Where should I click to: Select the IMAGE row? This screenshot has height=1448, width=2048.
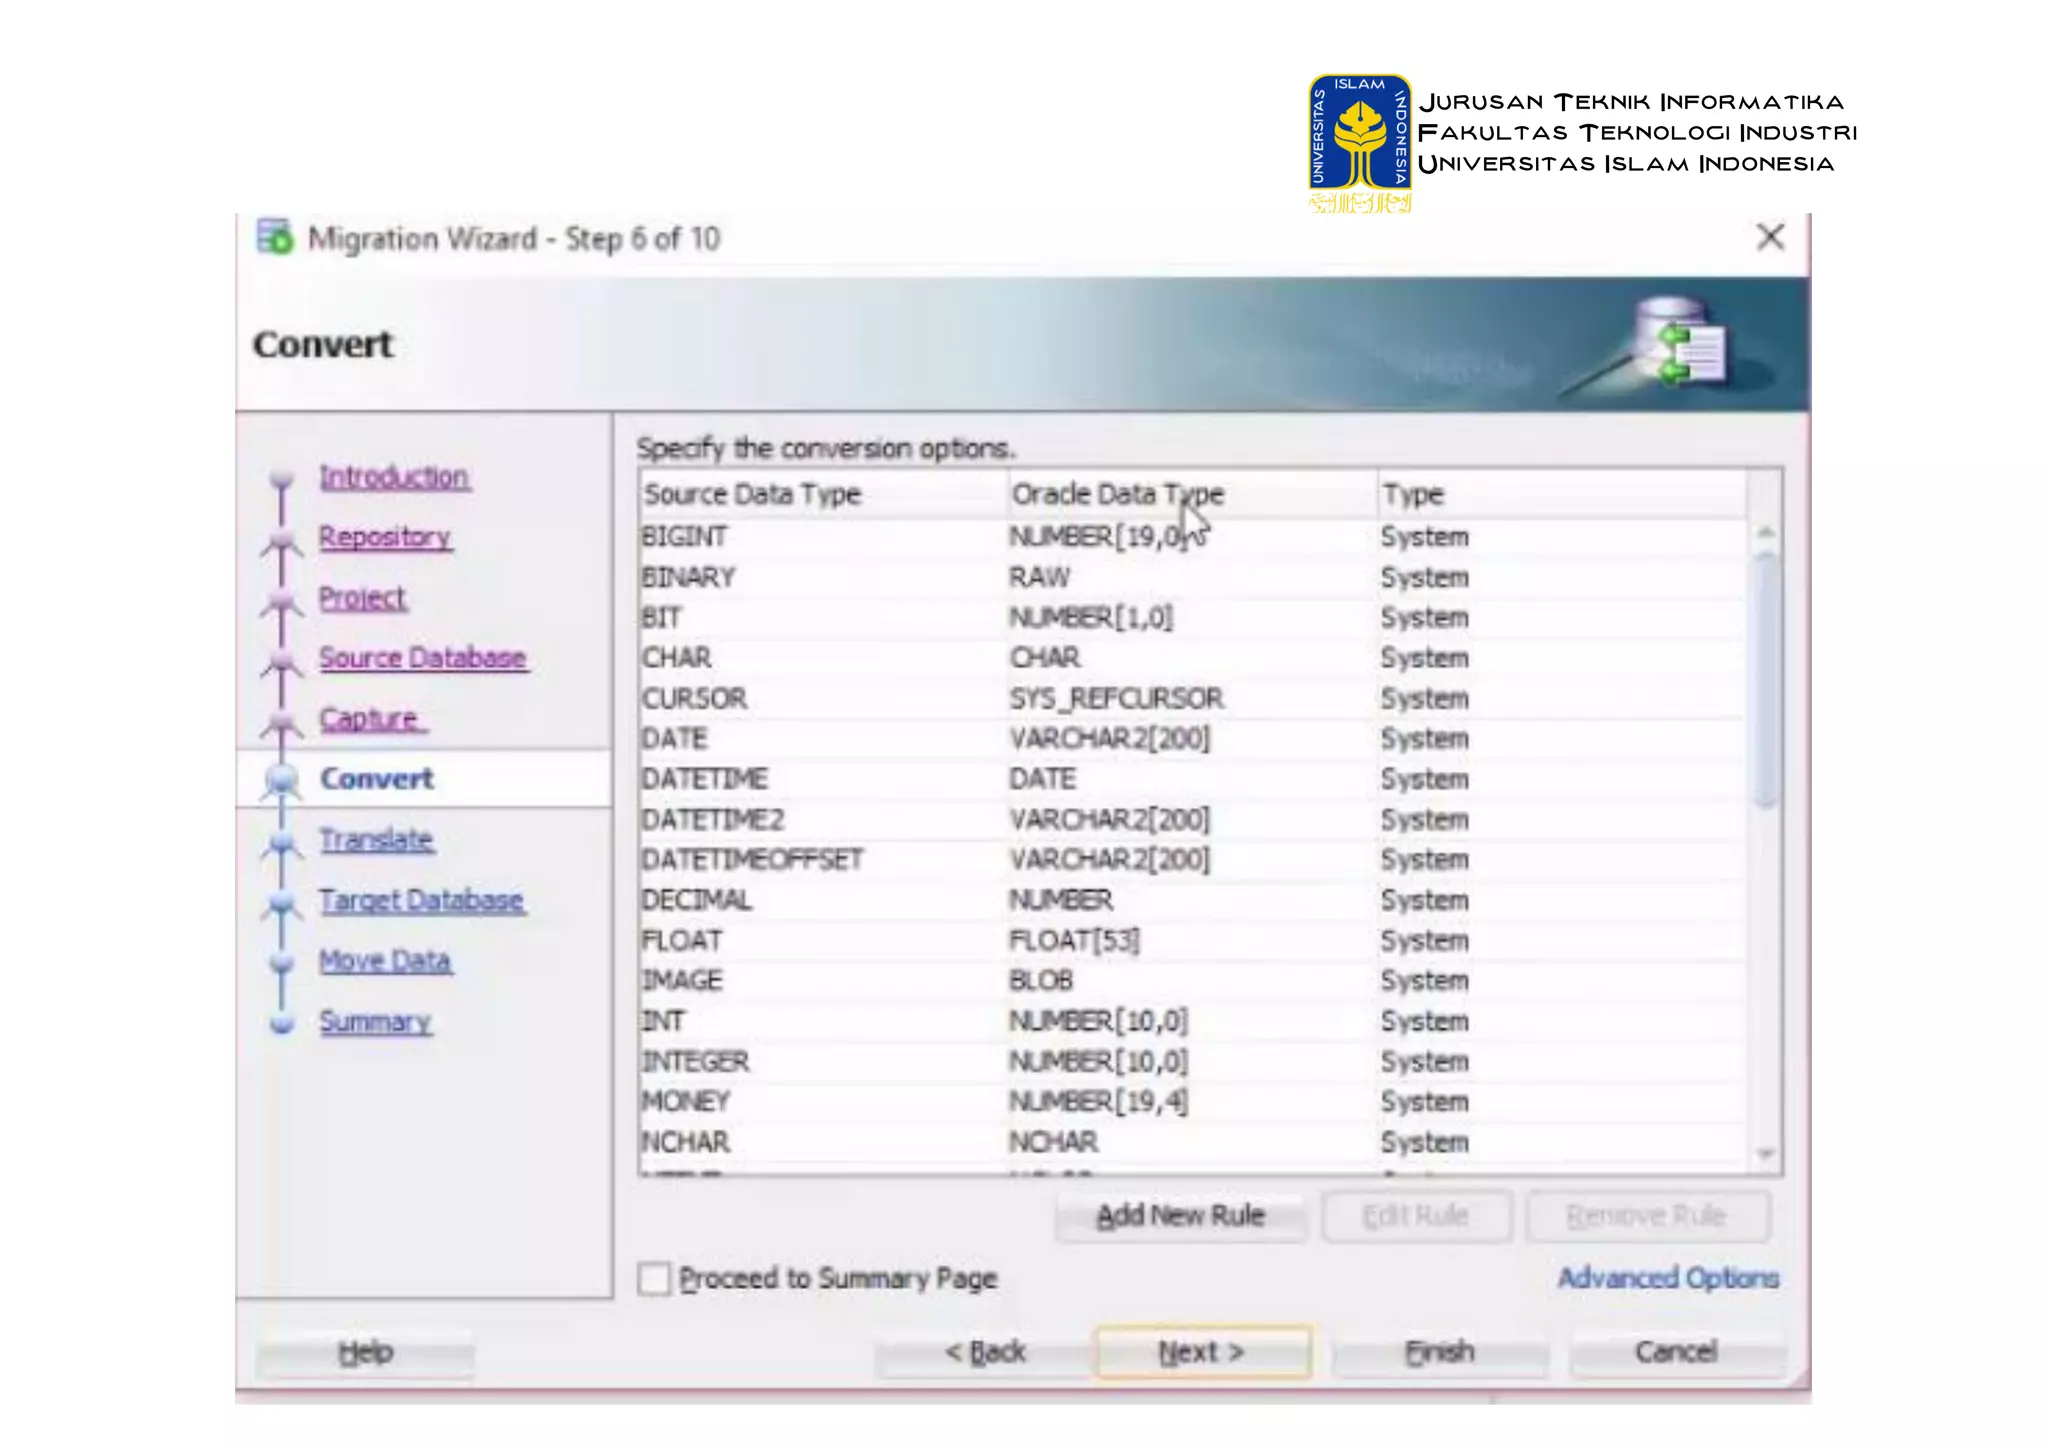pos(1193,981)
